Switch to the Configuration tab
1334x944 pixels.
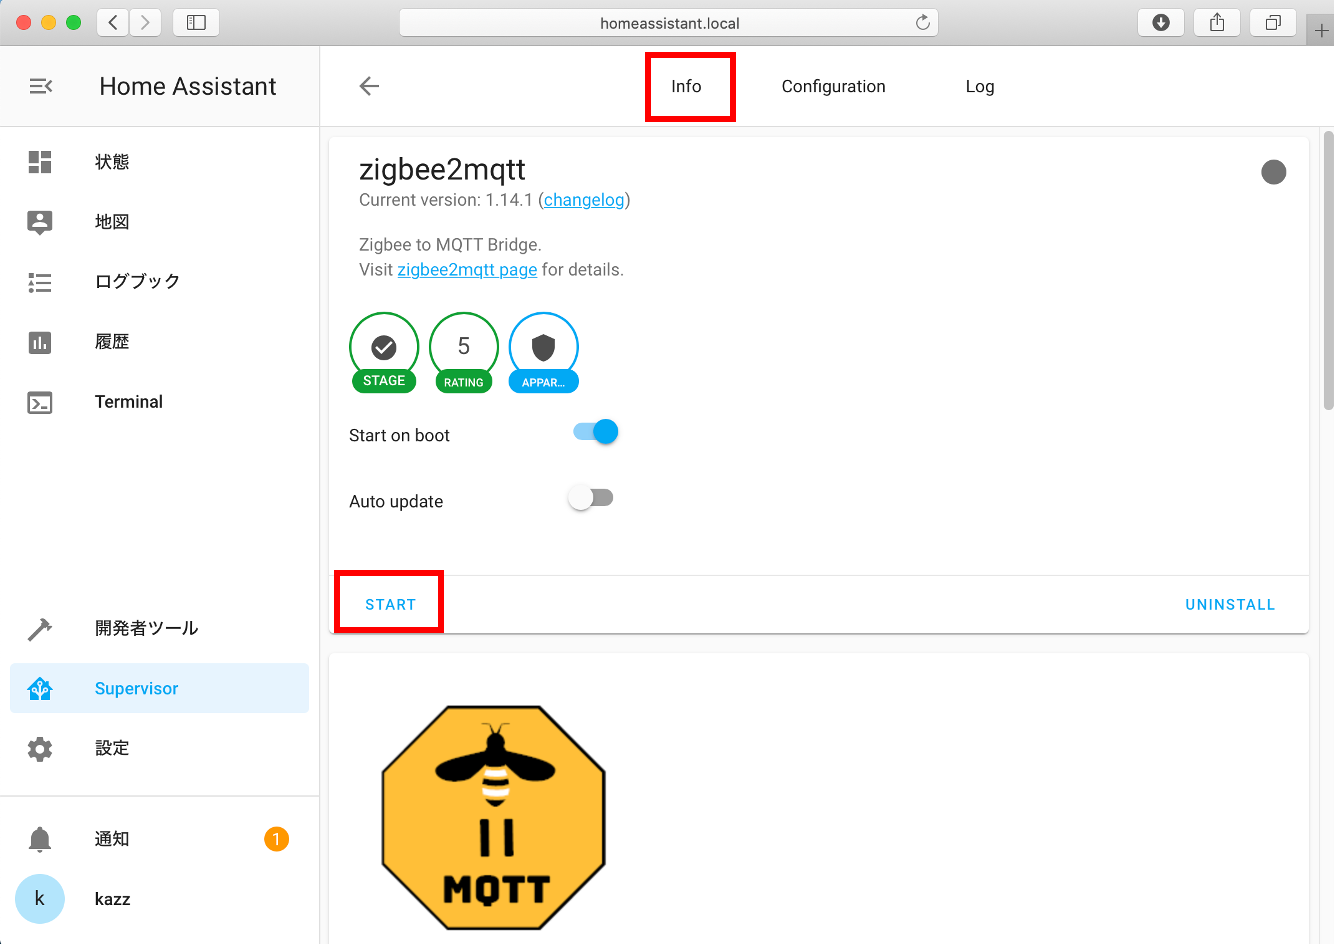834,86
